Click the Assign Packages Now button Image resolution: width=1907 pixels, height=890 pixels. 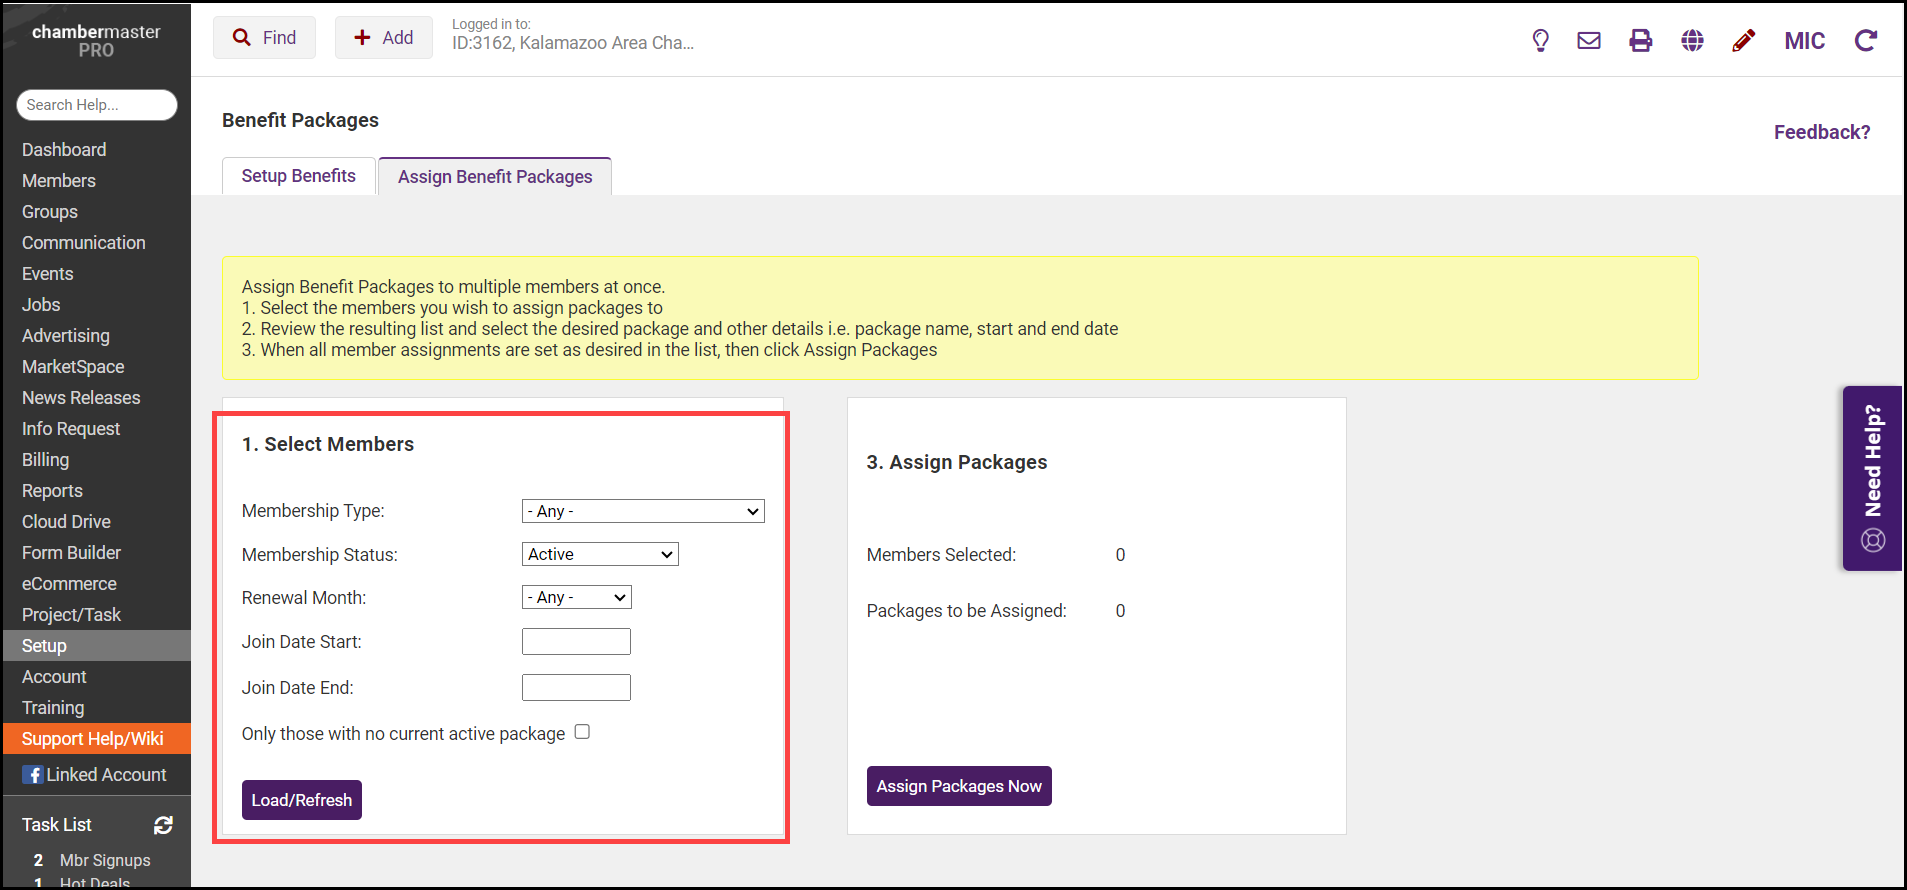958,786
